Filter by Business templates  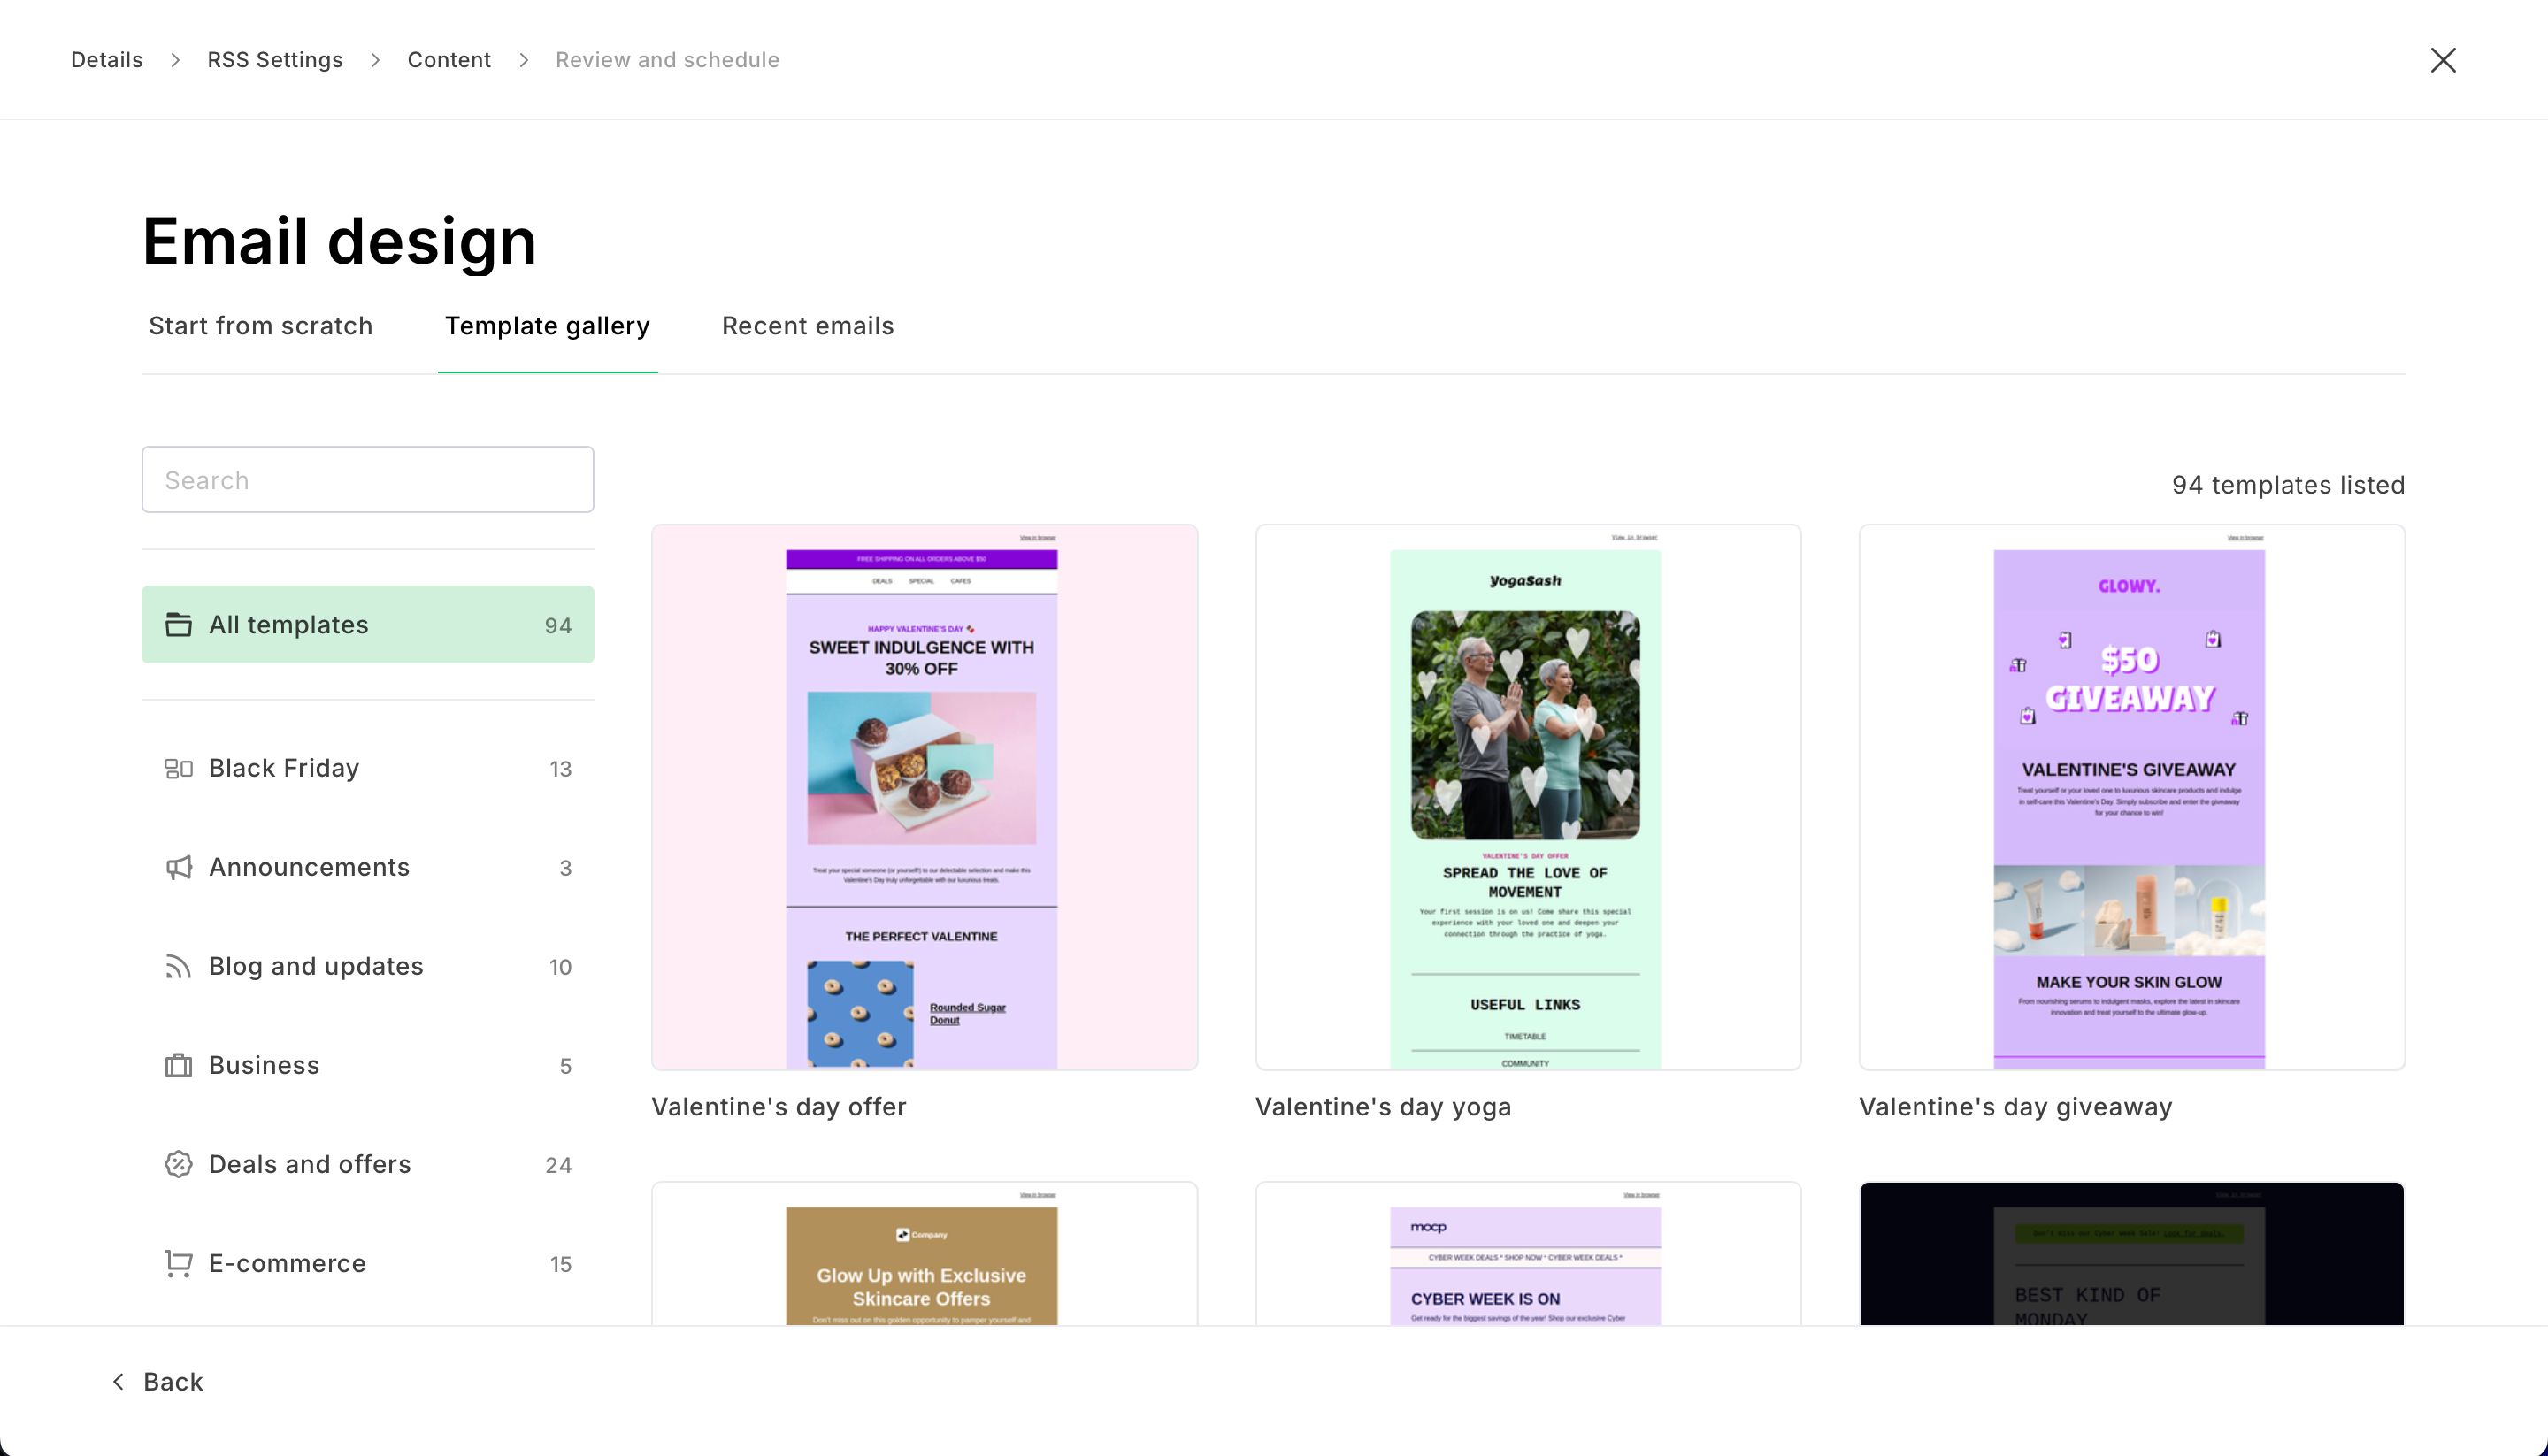click(x=368, y=1065)
